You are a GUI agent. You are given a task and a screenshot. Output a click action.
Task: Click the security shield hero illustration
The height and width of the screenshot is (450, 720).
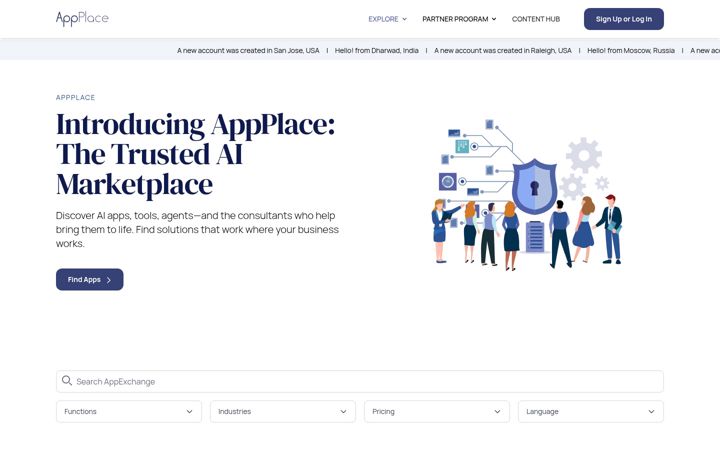[527, 195]
